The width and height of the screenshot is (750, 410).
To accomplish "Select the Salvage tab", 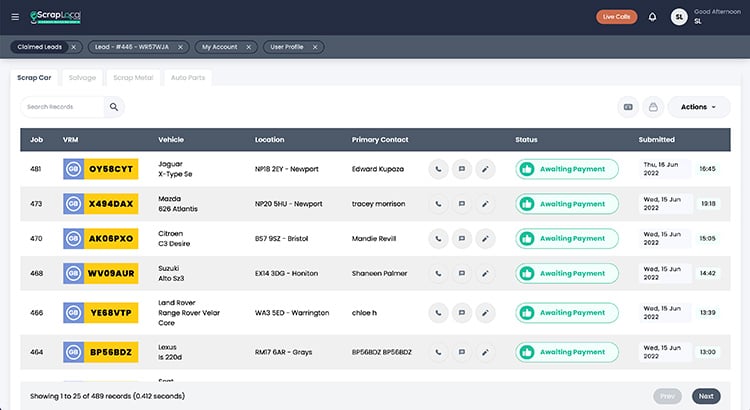I will [82, 78].
